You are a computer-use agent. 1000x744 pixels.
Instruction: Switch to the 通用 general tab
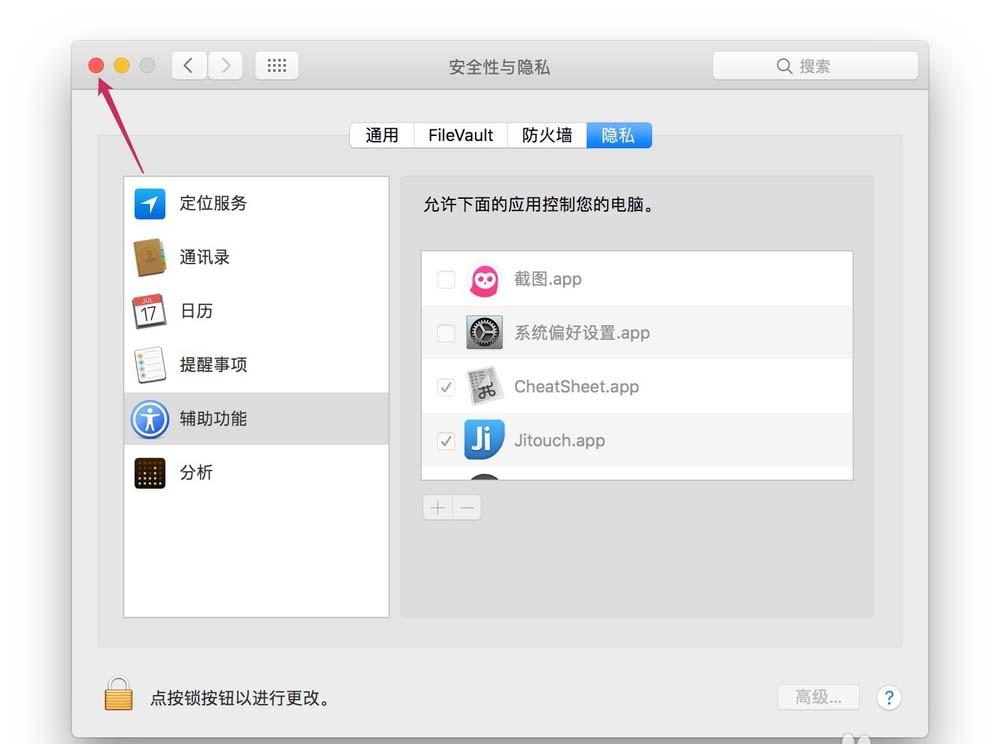[381, 134]
